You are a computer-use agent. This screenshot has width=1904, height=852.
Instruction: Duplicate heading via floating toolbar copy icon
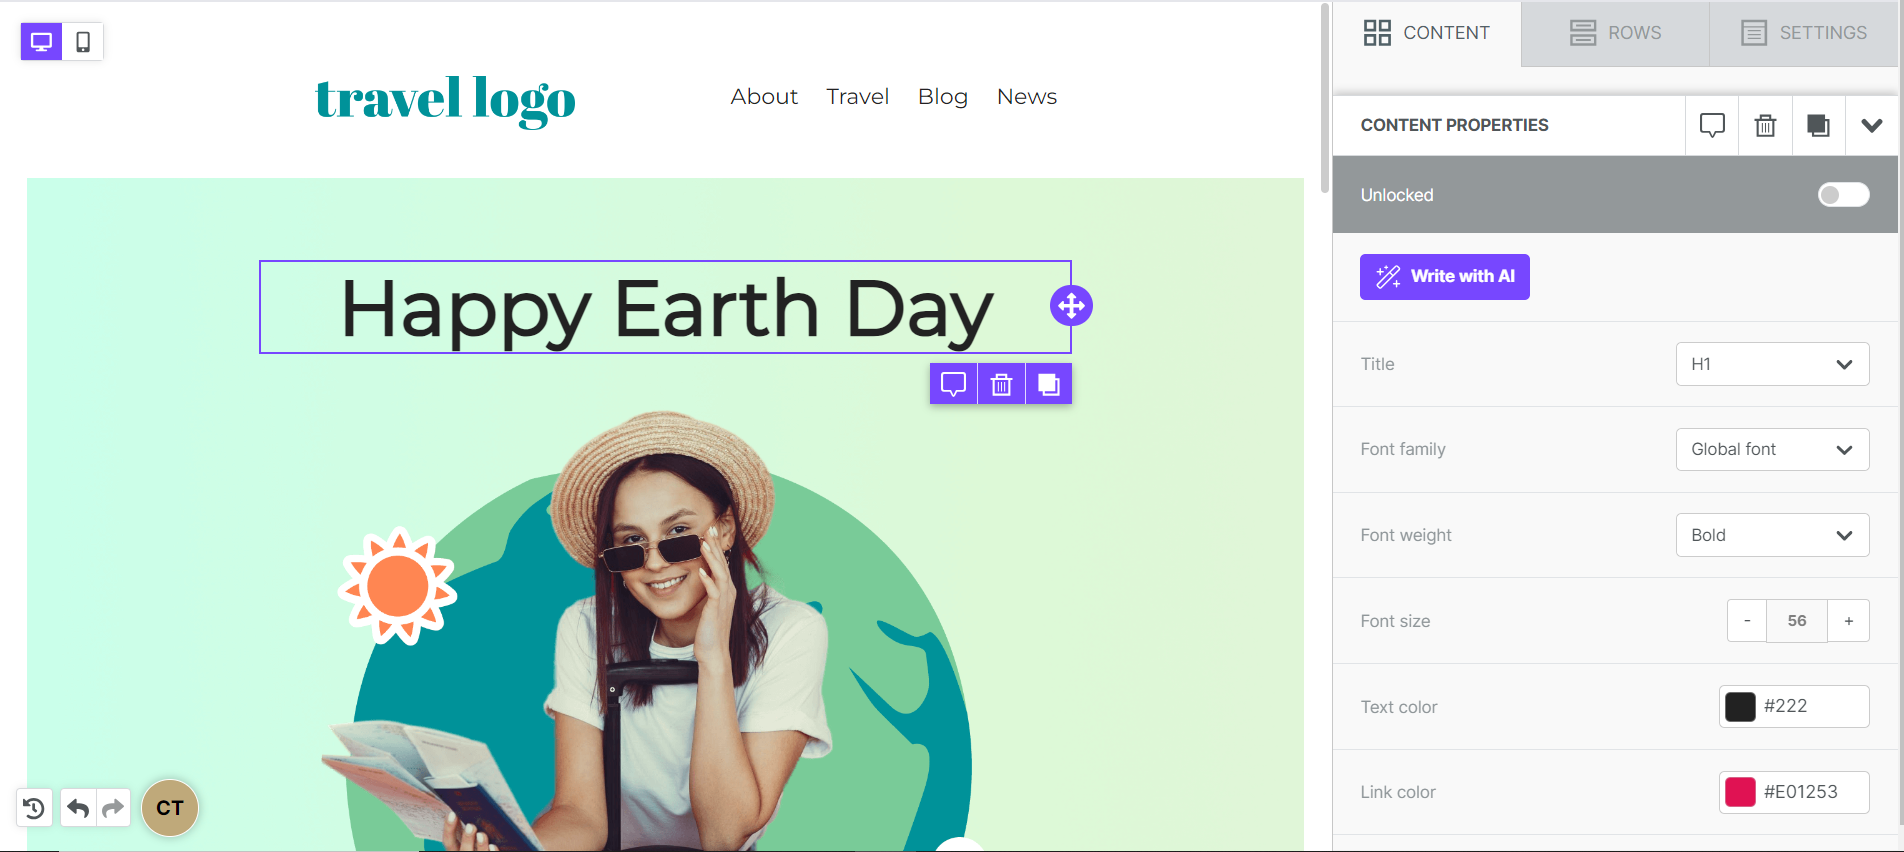(x=1049, y=384)
